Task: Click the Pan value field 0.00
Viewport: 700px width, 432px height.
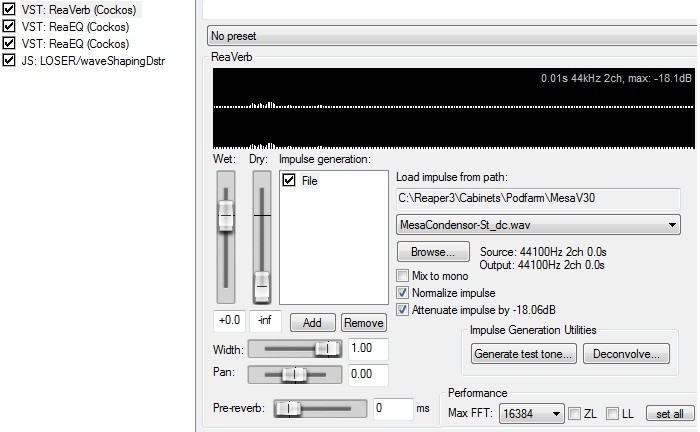Action: [368, 374]
